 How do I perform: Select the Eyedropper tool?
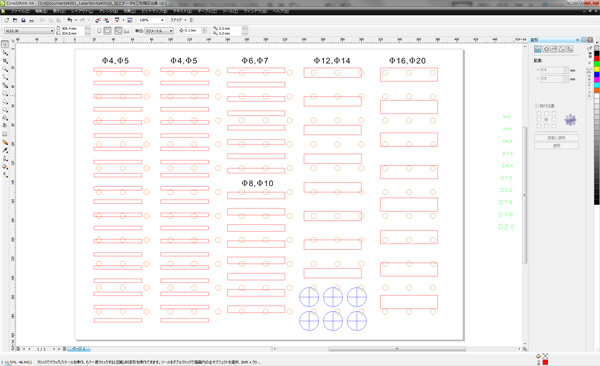point(5,150)
